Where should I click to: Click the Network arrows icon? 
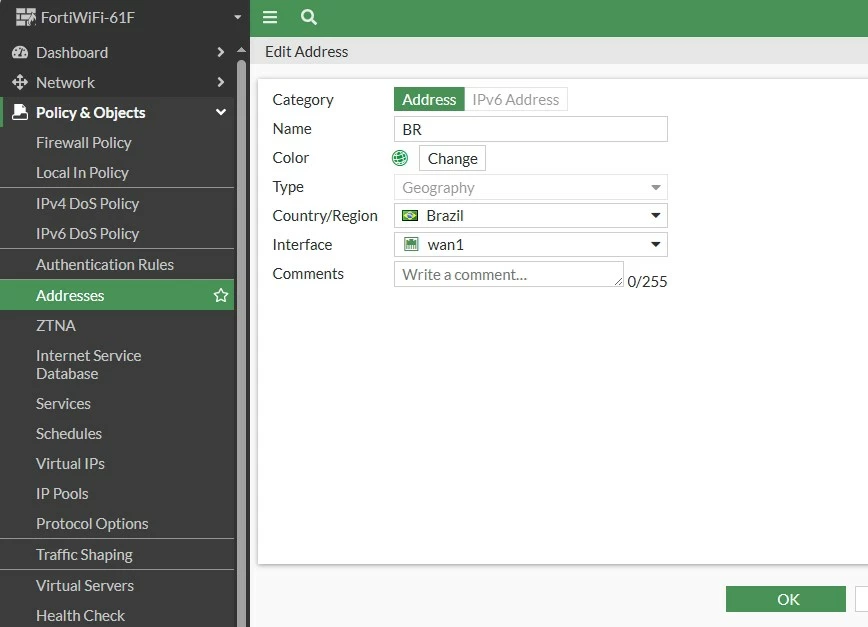(20, 82)
